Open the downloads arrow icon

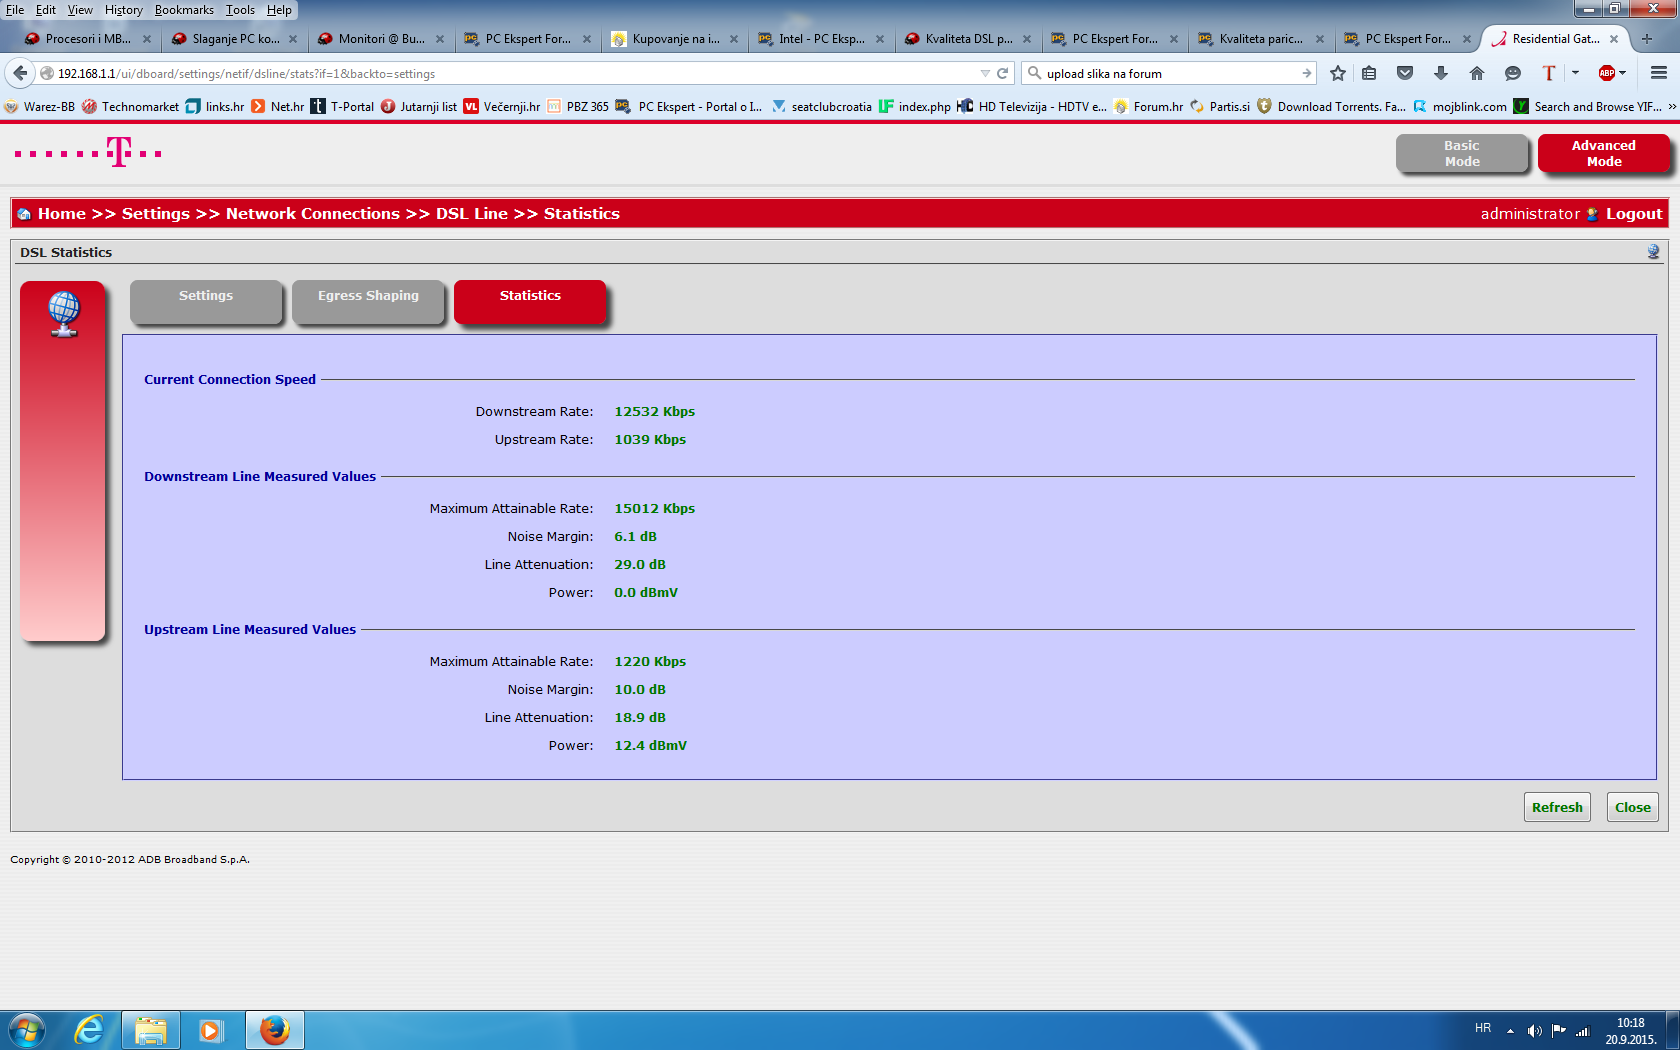[x=1441, y=73]
